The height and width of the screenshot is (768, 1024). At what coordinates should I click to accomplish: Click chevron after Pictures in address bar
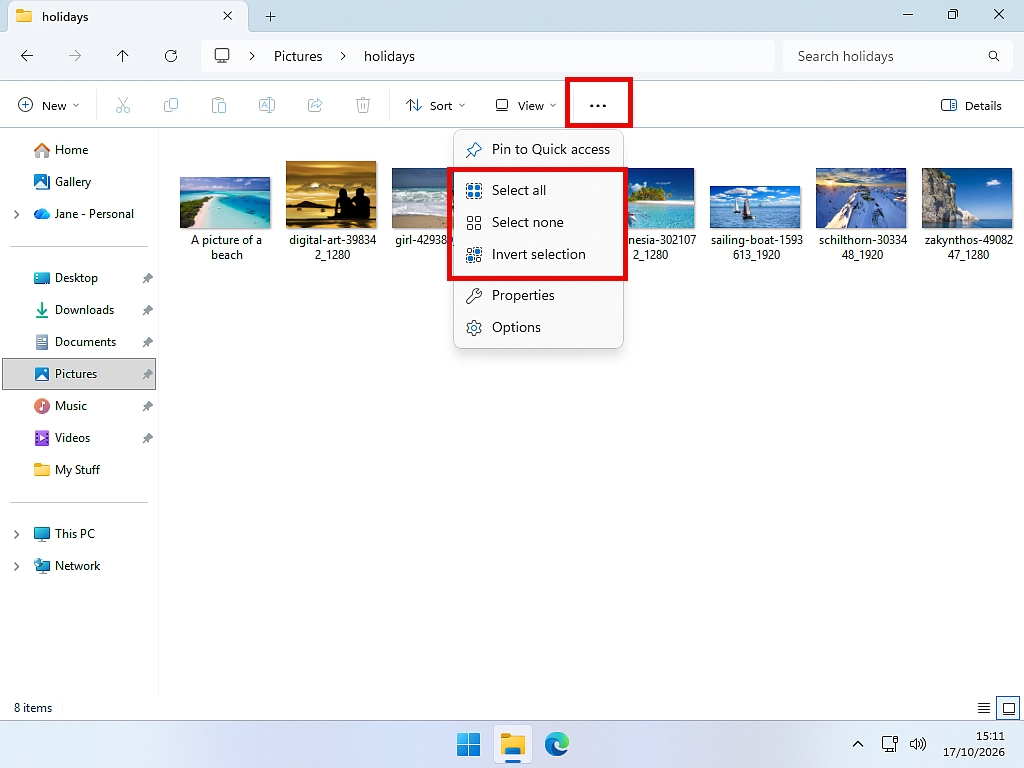[x=343, y=56]
